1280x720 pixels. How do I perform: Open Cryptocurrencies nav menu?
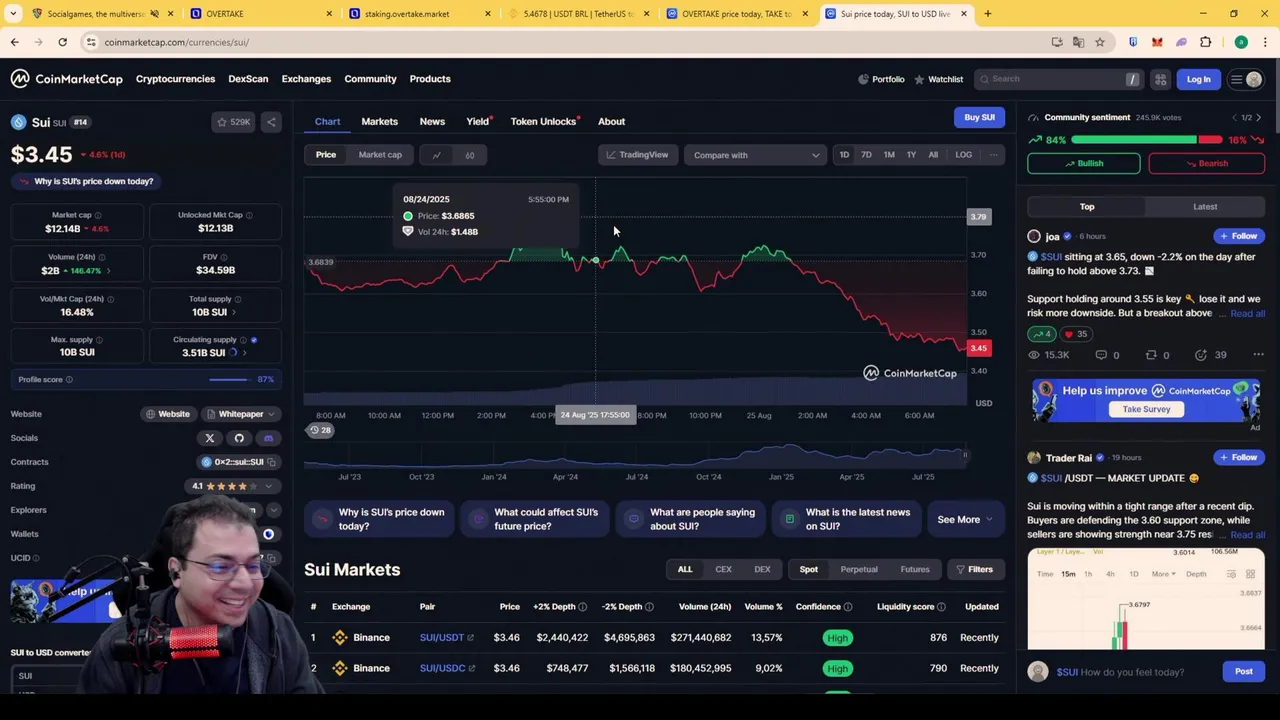tap(175, 79)
